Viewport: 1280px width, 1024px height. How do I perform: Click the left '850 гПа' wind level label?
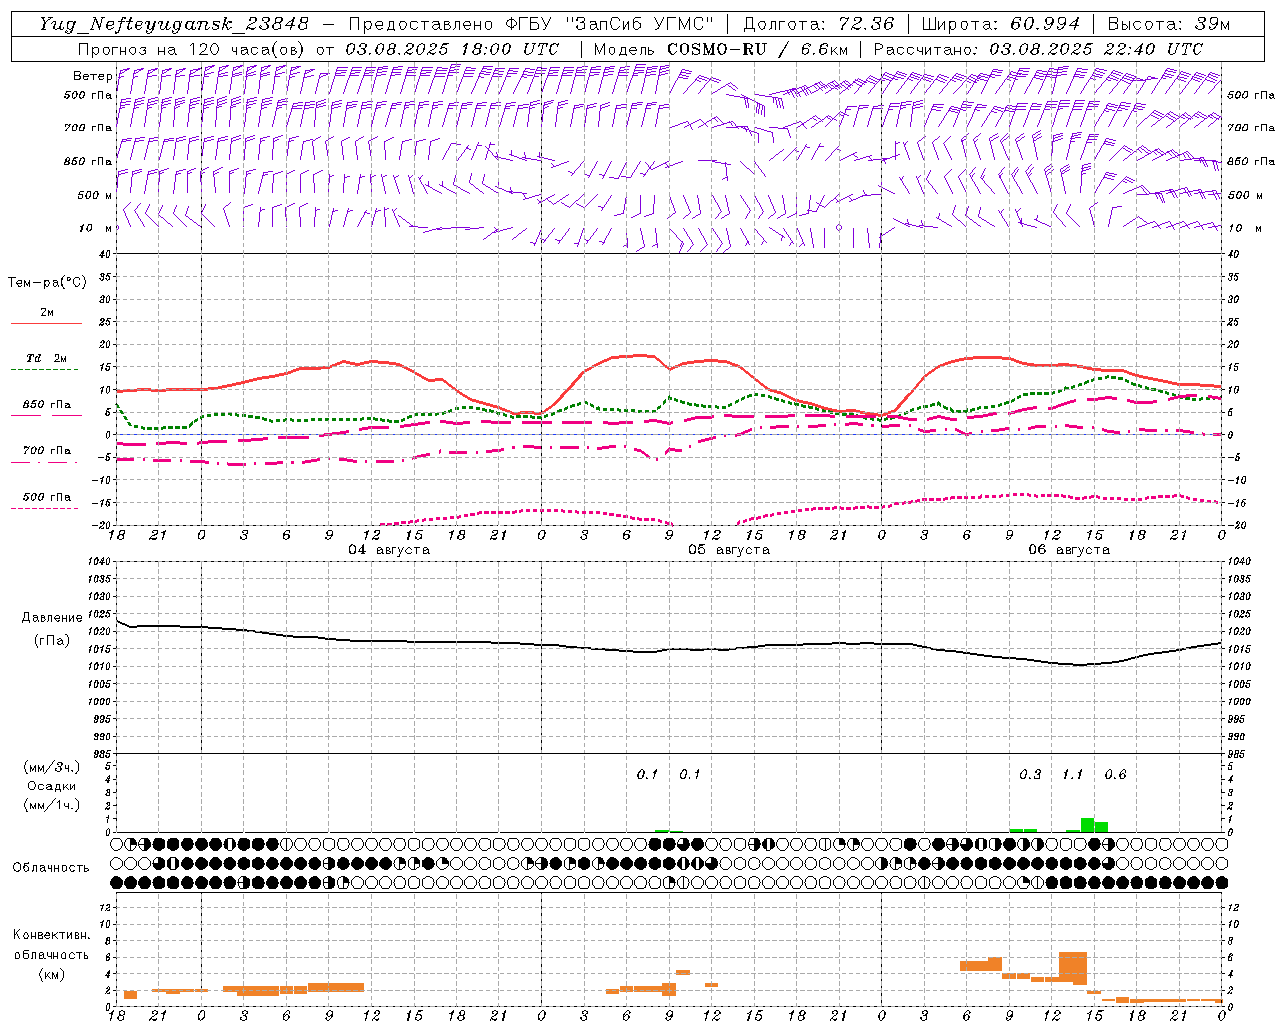click(x=87, y=161)
